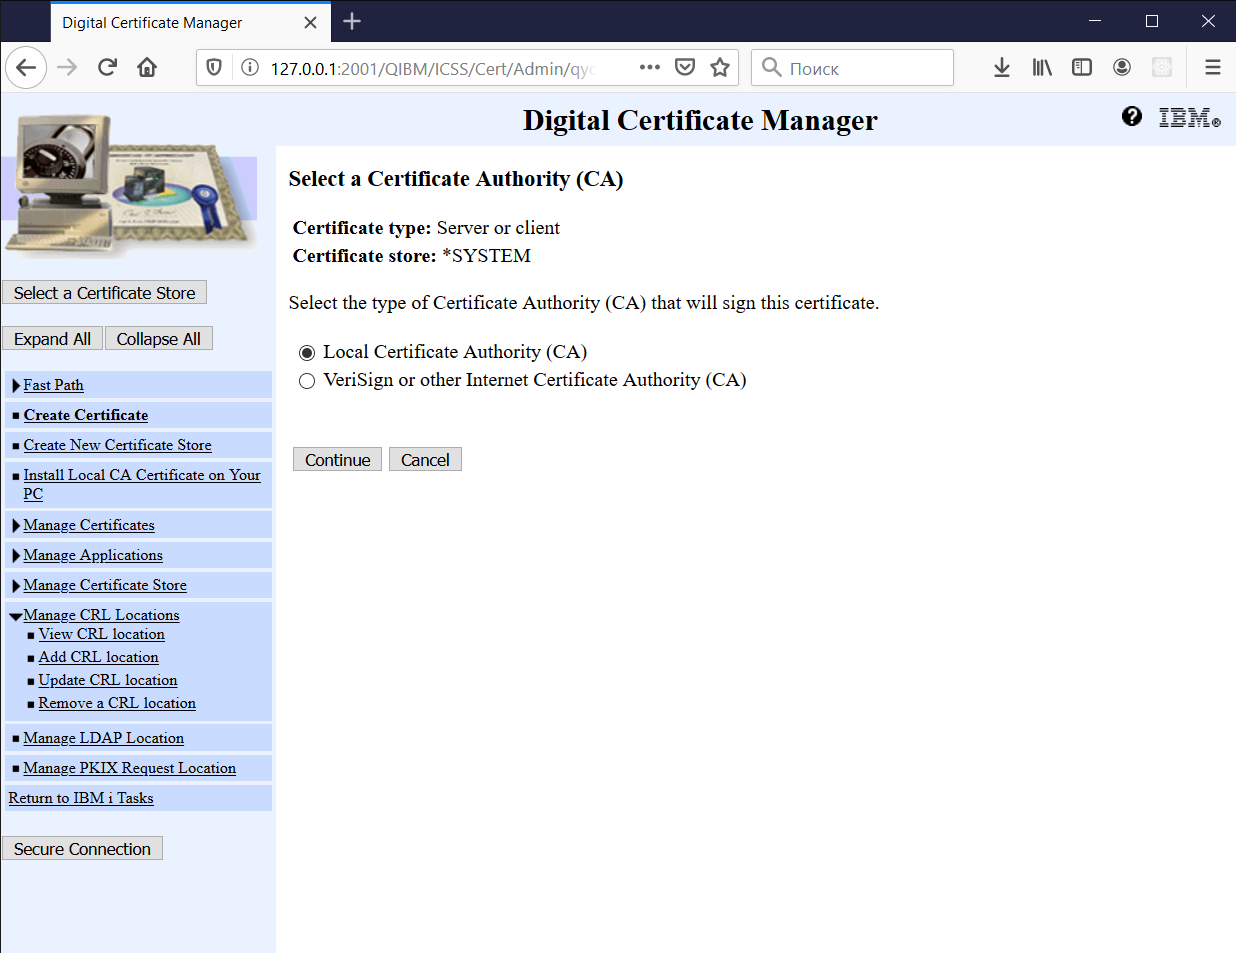Expand the Fast Path triangle

coord(16,386)
